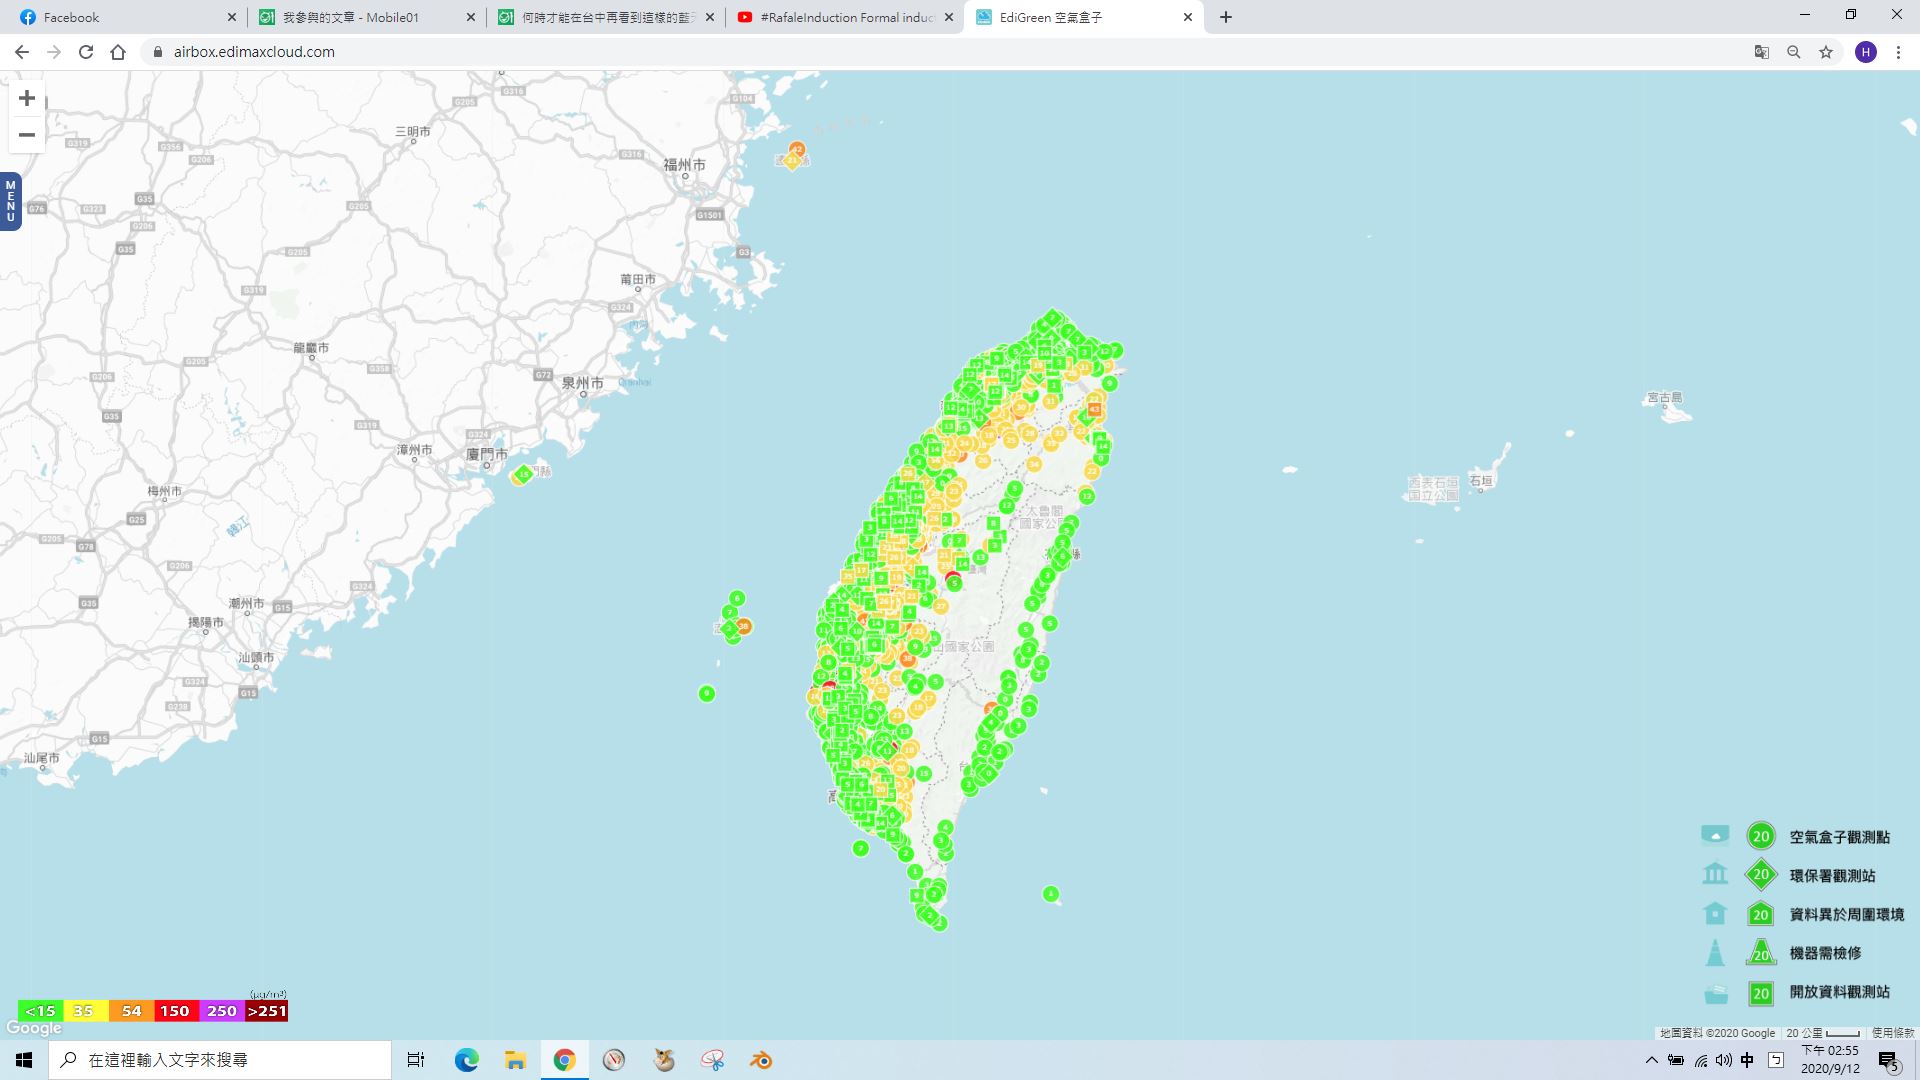This screenshot has height=1080, width=1920.
Task: Click legend text 開放資料觀測站
Action: pyautogui.click(x=1840, y=992)
